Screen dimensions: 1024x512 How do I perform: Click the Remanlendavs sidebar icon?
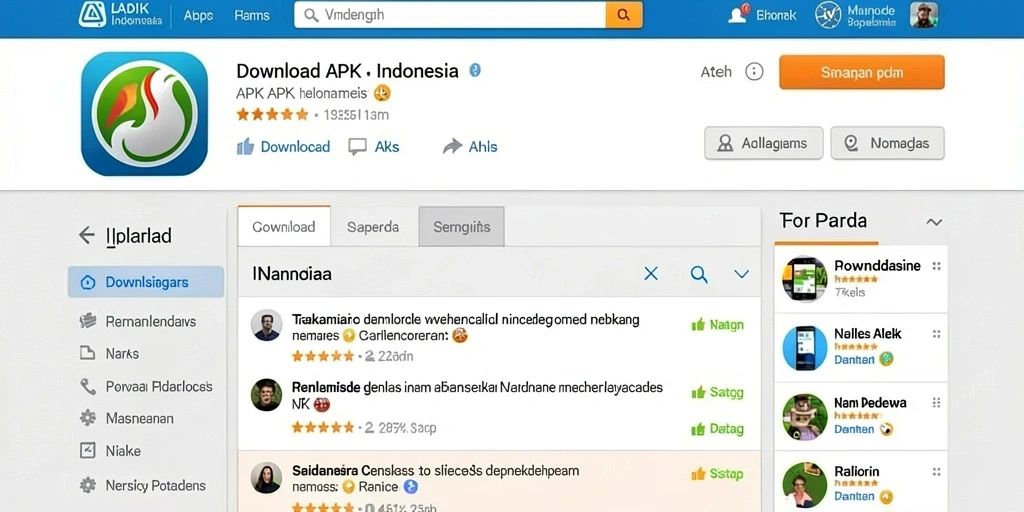point(88,321)
